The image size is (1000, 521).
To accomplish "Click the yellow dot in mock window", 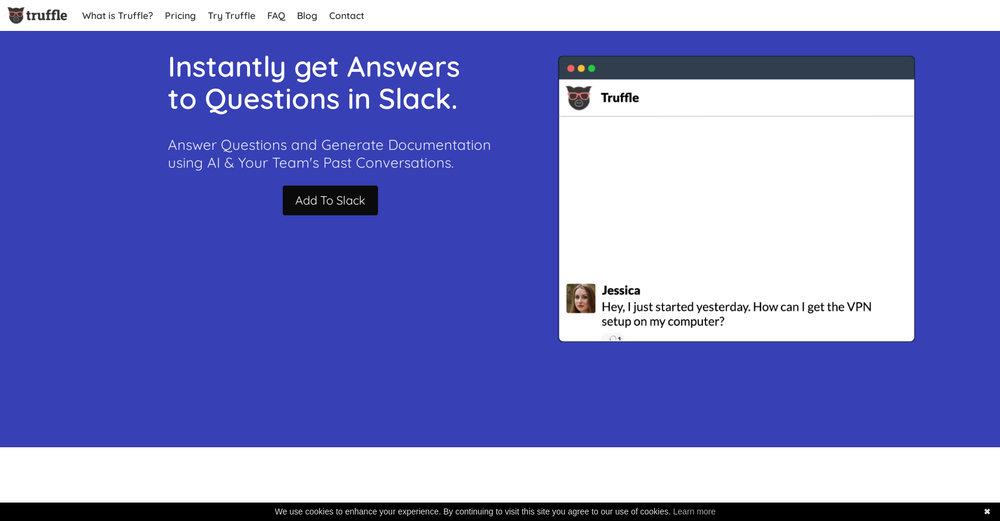I will point(581,68).
